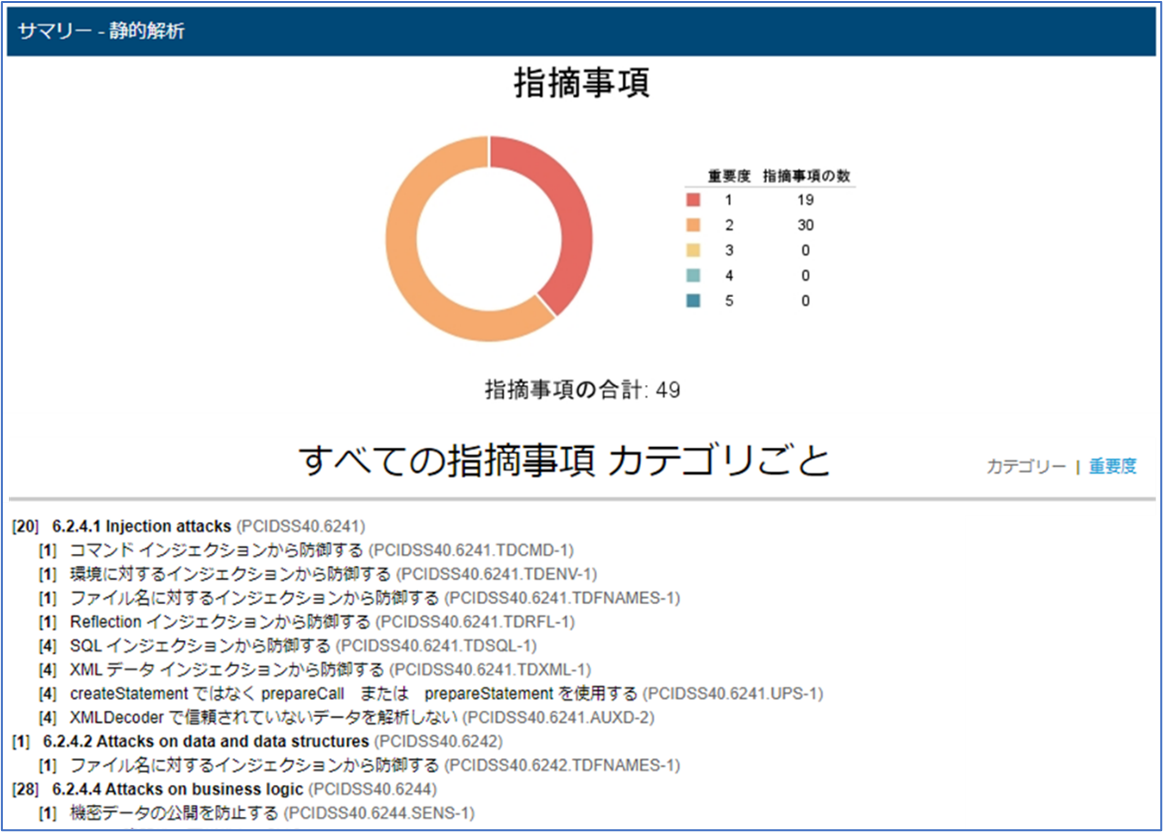Viewport: 1163px width, 832px height.
Task: Switch view to 重要度 grouping
Action: coord(1112,466)
